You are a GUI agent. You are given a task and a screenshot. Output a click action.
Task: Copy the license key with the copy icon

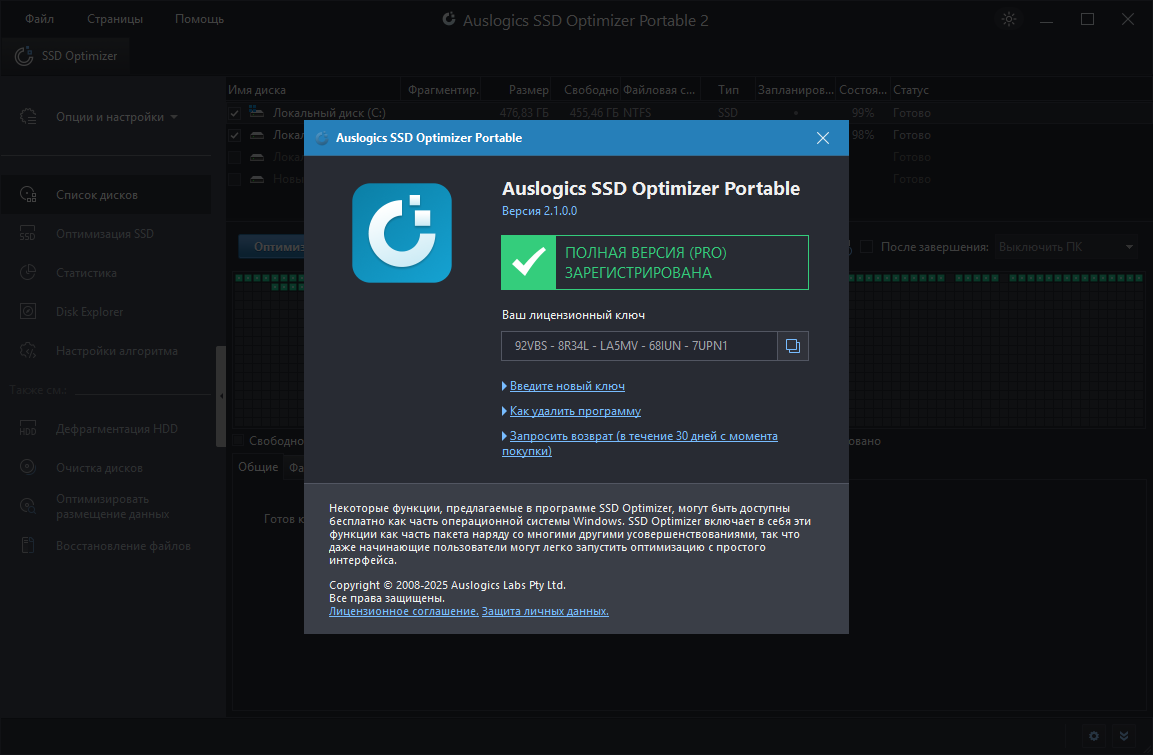(793, 346)
